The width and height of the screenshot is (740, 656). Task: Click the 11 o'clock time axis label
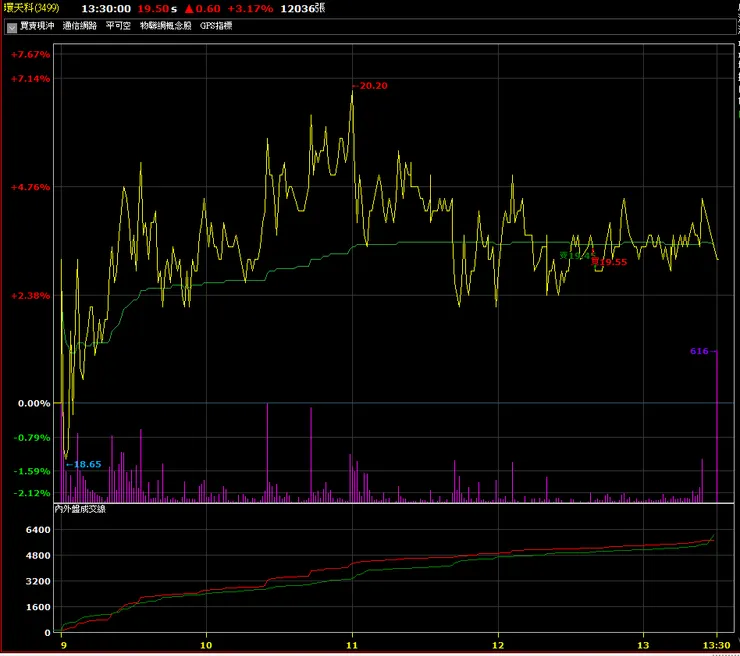click(352, 645)
